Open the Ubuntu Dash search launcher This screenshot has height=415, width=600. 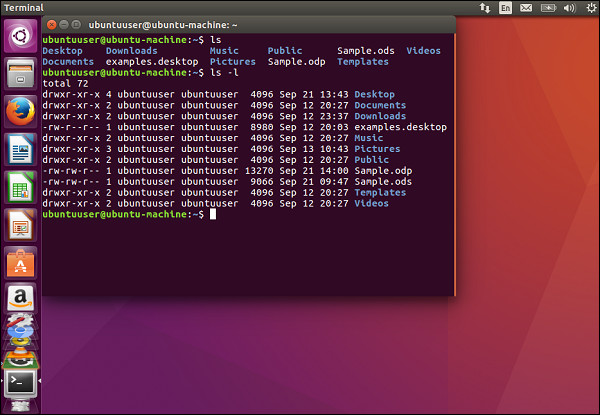click(20, 38)
